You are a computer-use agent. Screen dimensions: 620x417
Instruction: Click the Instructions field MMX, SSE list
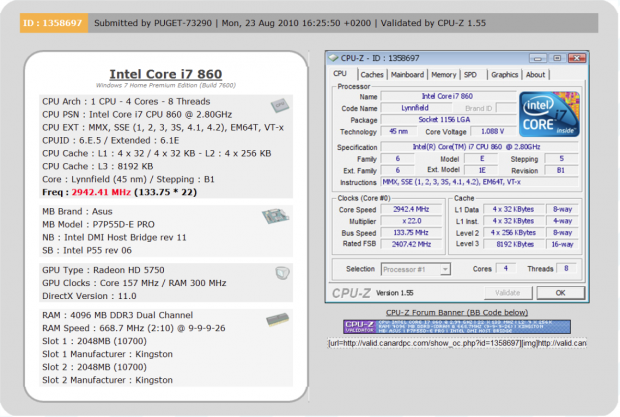(479, 182)
